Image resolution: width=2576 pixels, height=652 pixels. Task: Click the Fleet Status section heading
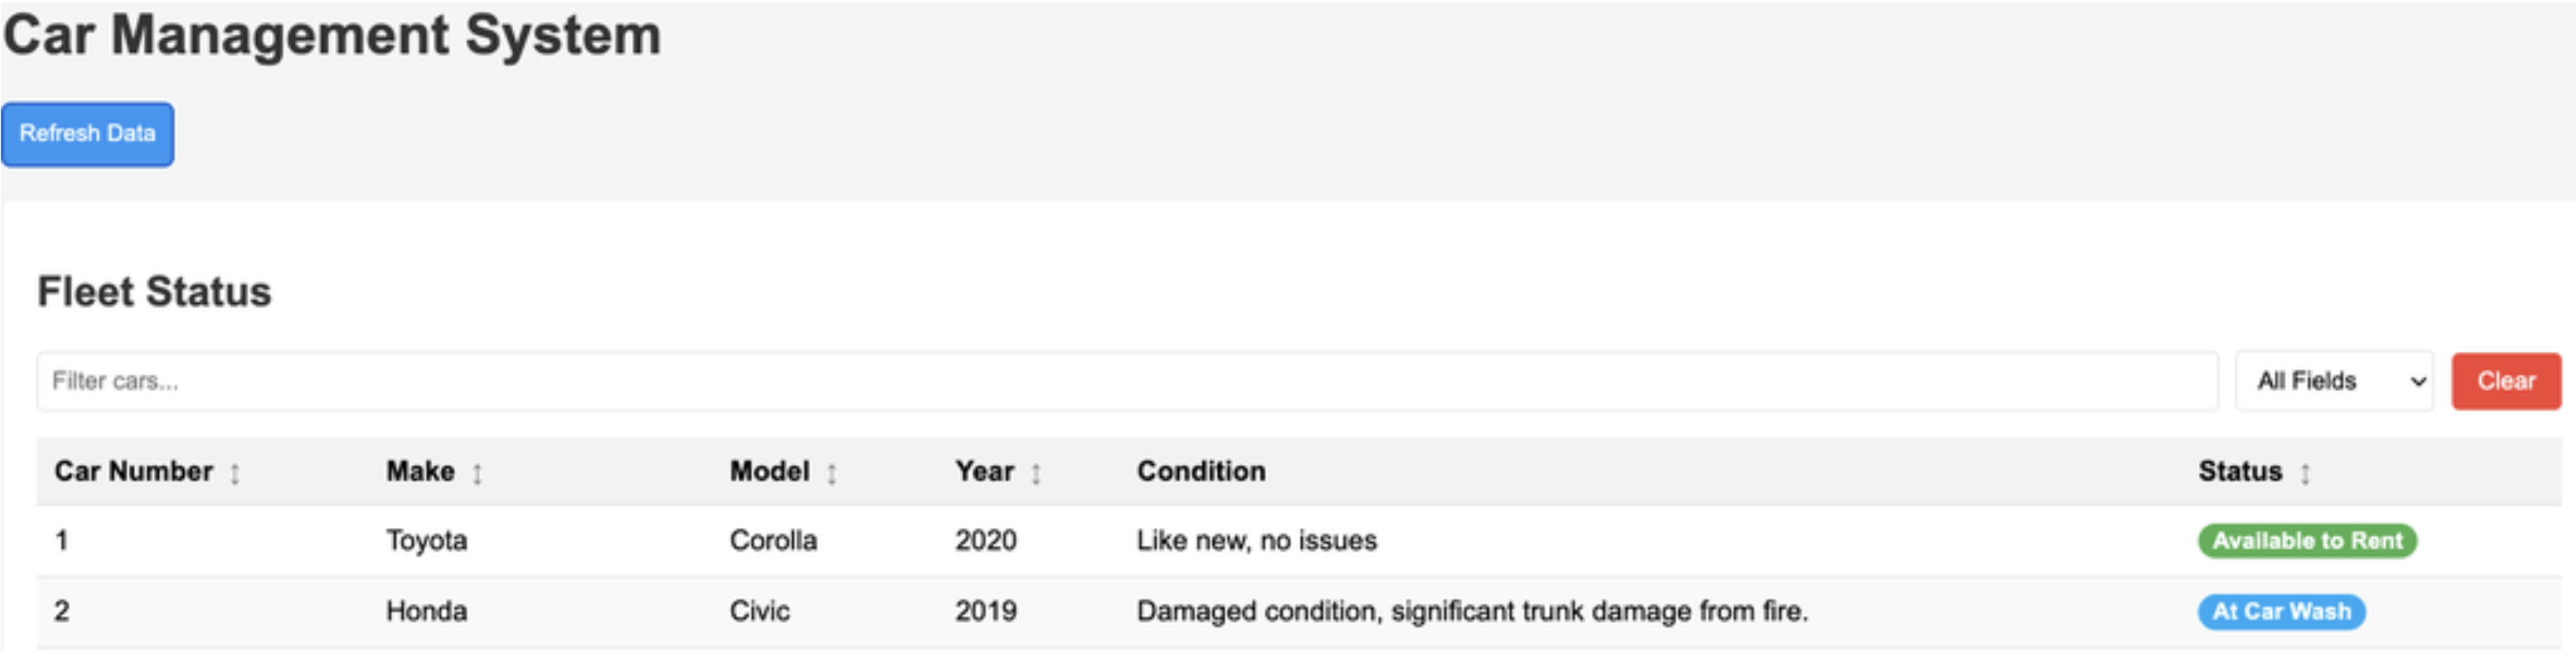156,292
